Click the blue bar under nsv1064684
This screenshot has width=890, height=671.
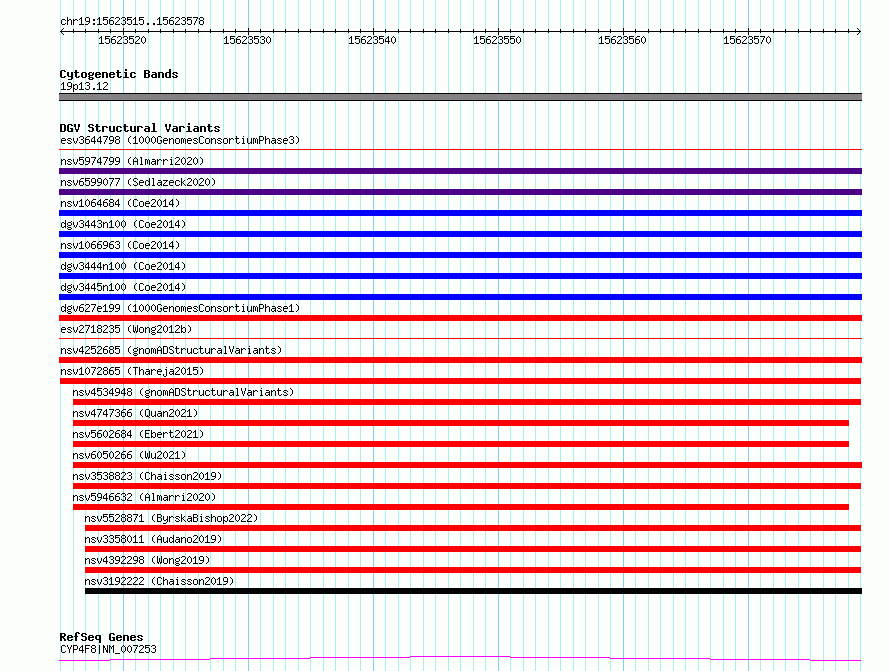460,213
